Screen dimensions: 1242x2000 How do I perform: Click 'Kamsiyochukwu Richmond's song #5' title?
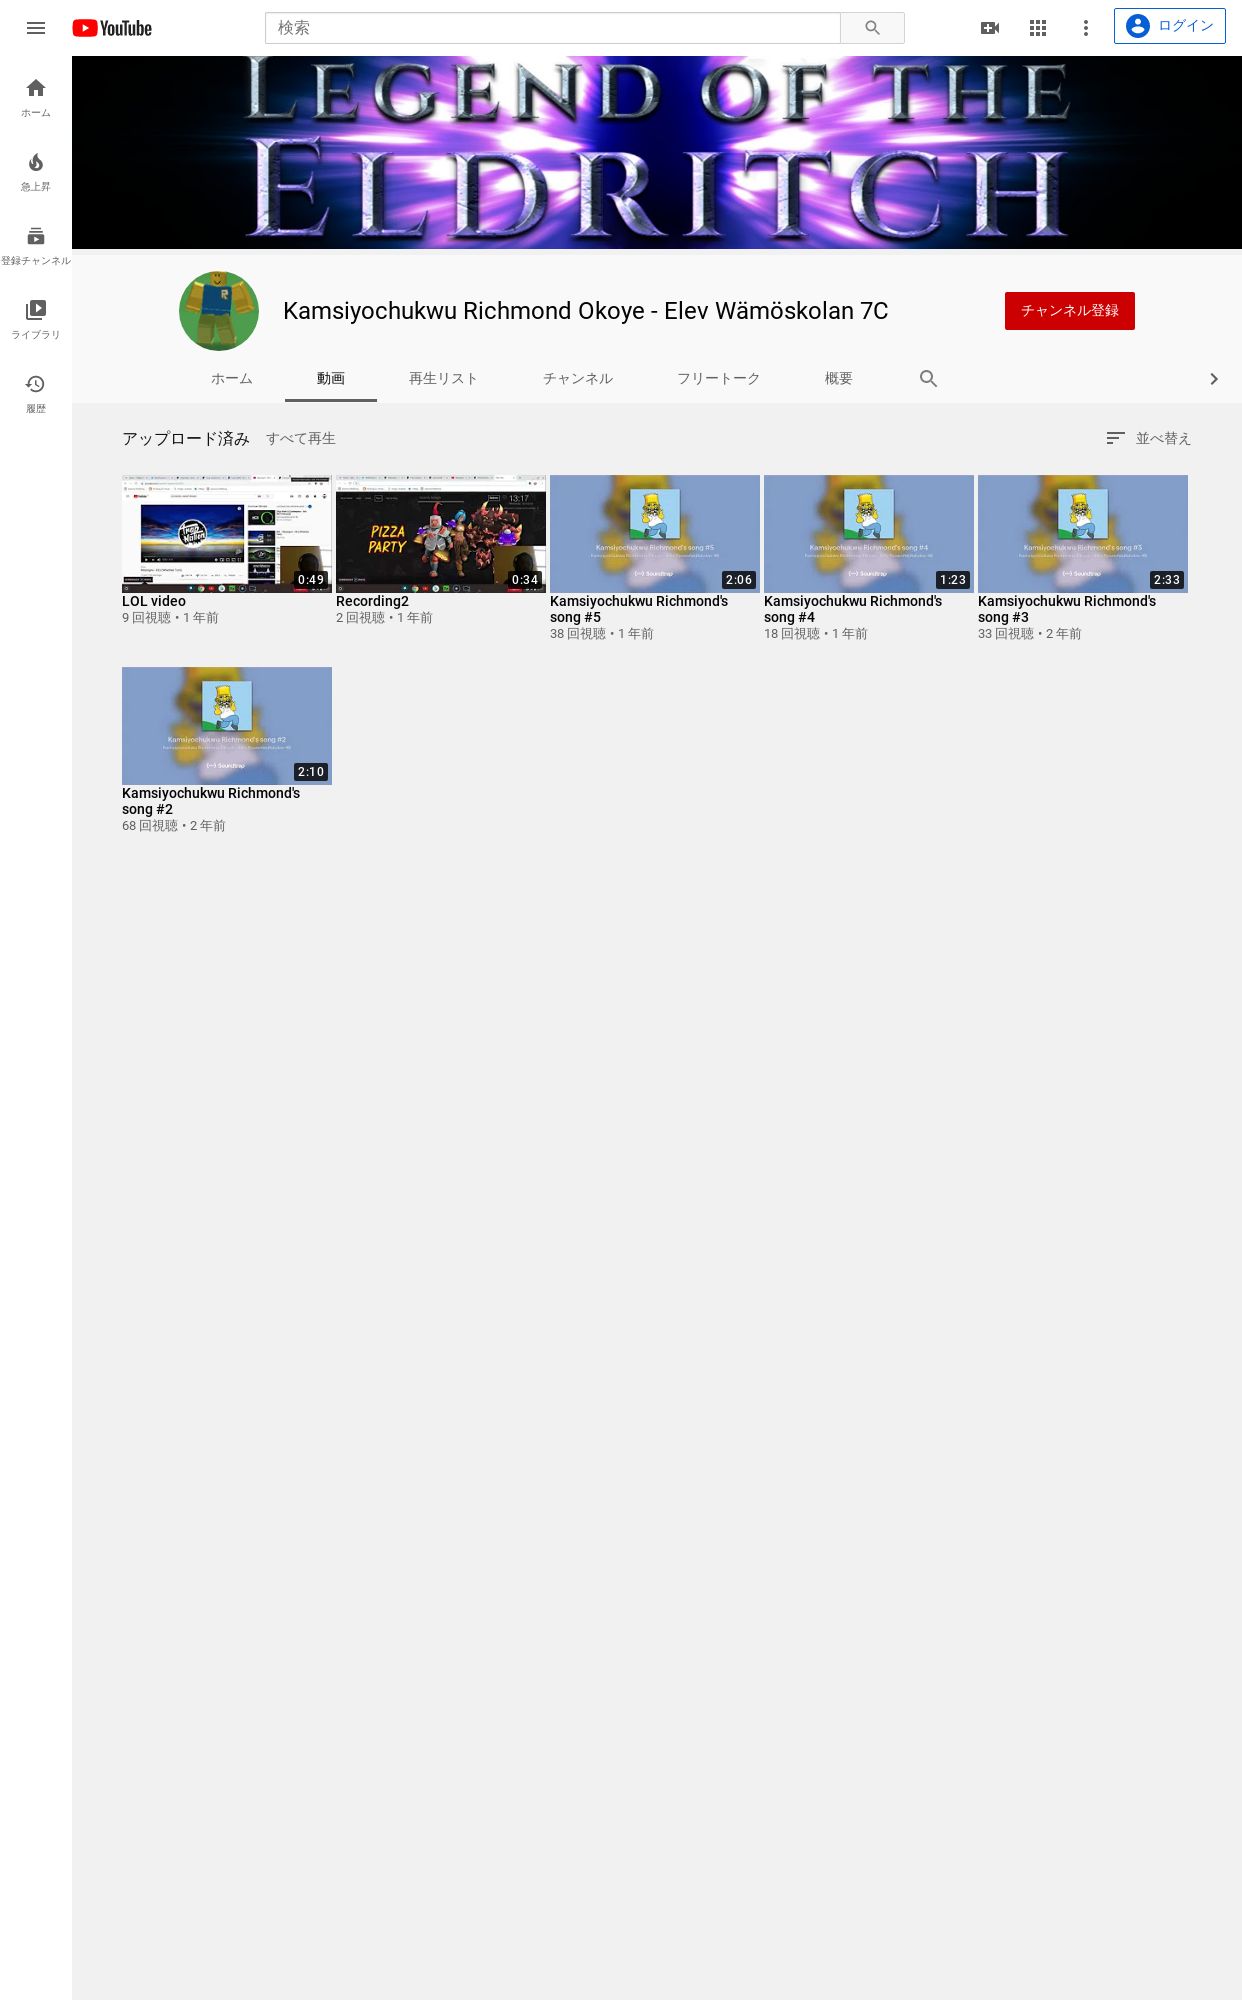tap(639, 609)
